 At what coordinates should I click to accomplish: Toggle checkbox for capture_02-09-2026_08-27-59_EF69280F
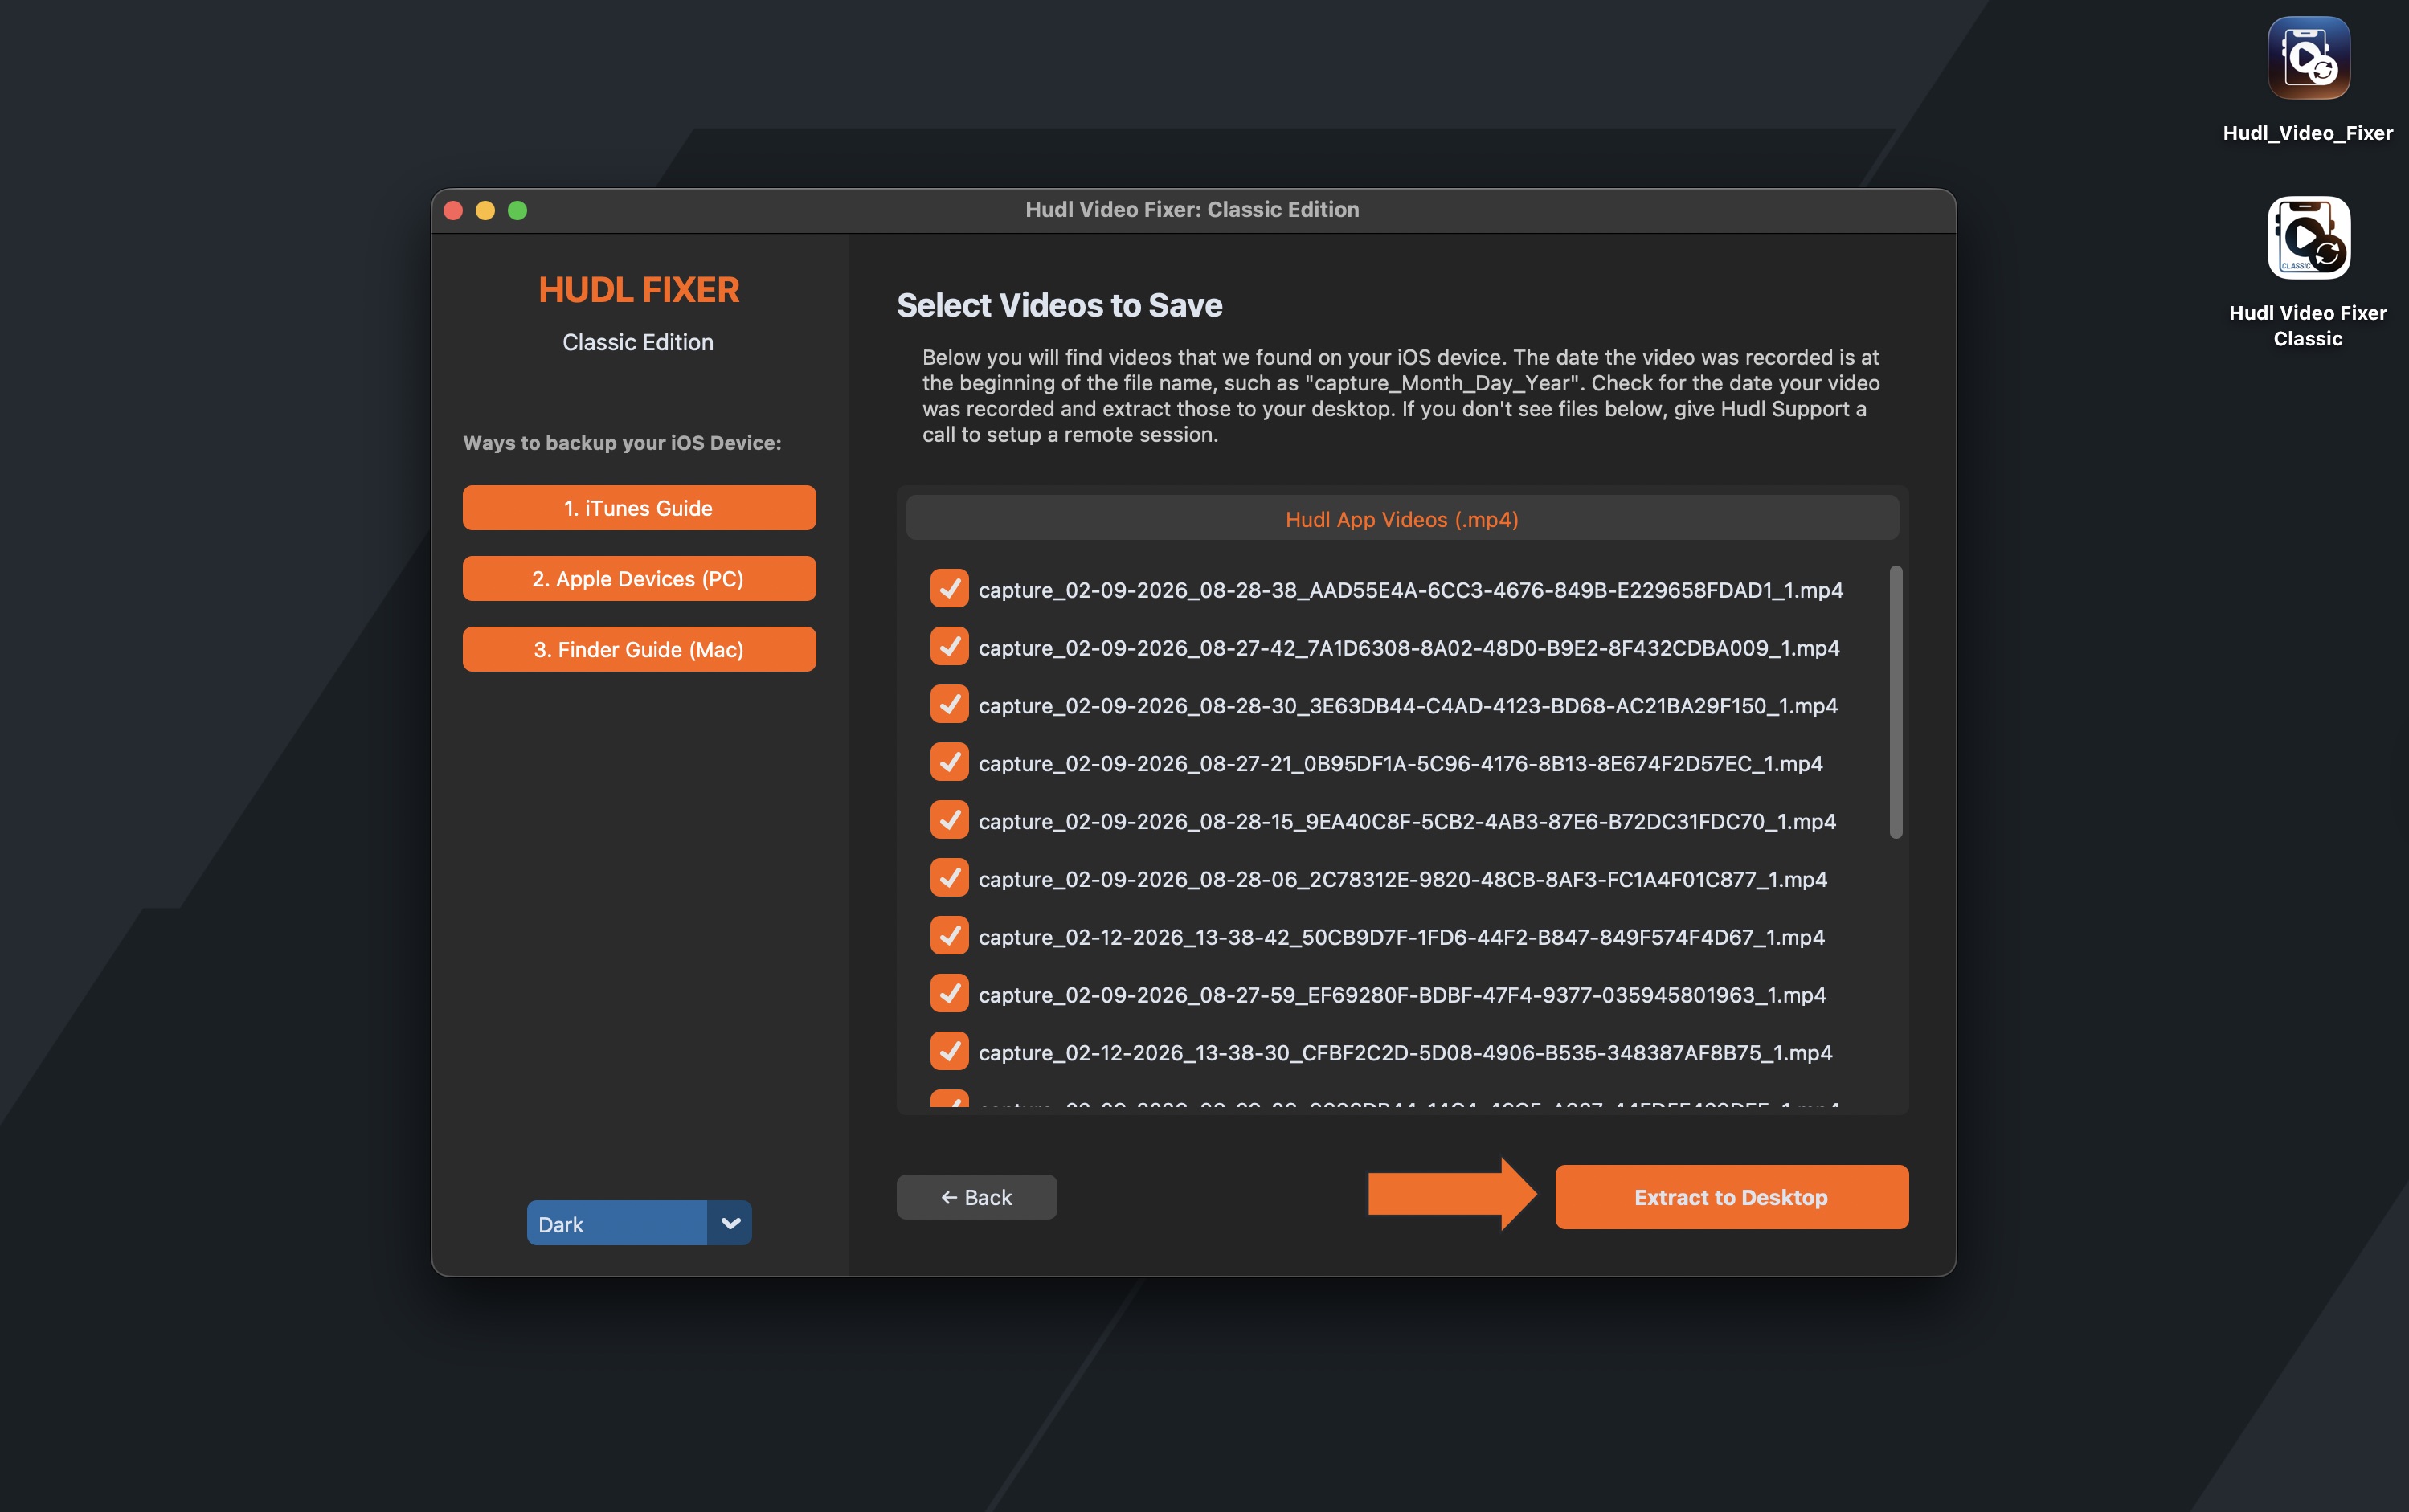coord(949,994)
